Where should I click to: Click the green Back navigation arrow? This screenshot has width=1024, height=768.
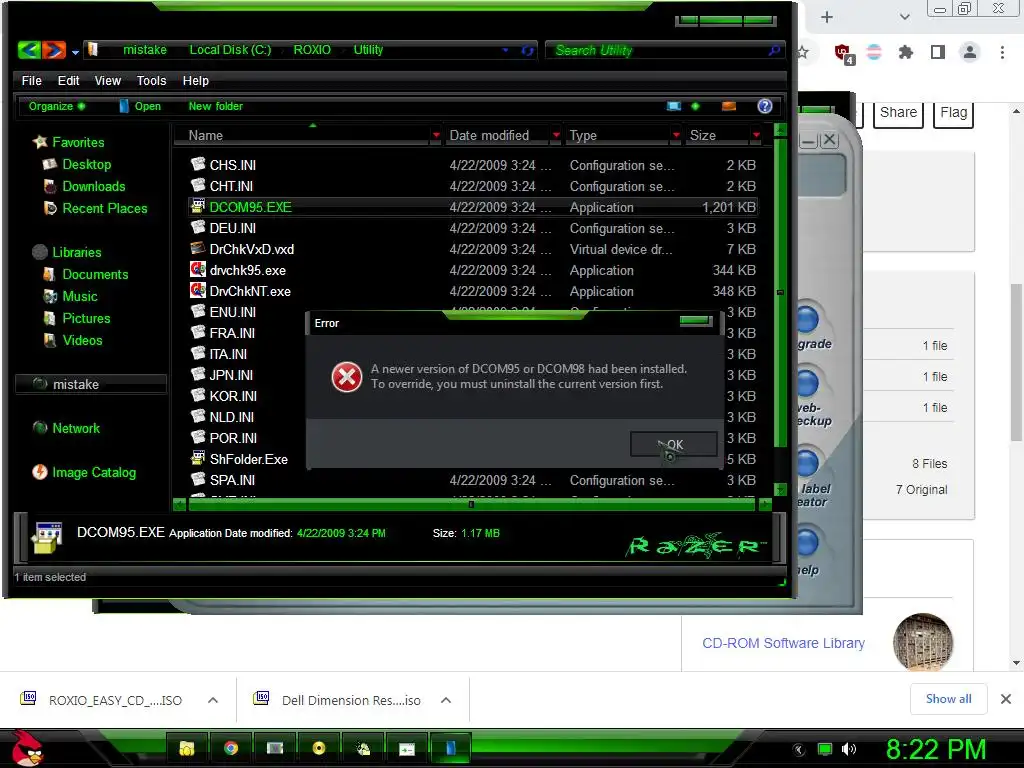(29, 50)
